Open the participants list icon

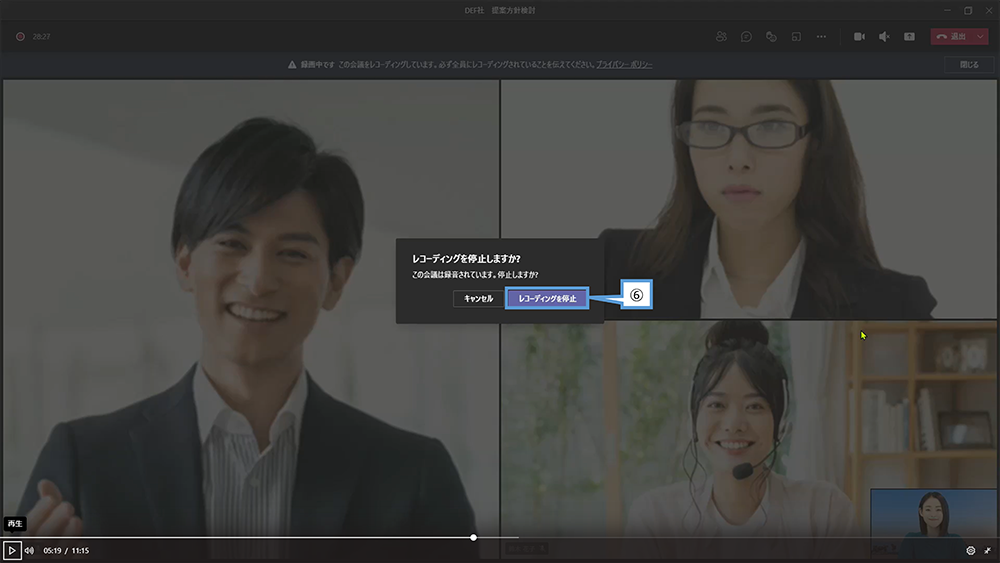pos(721,36)
